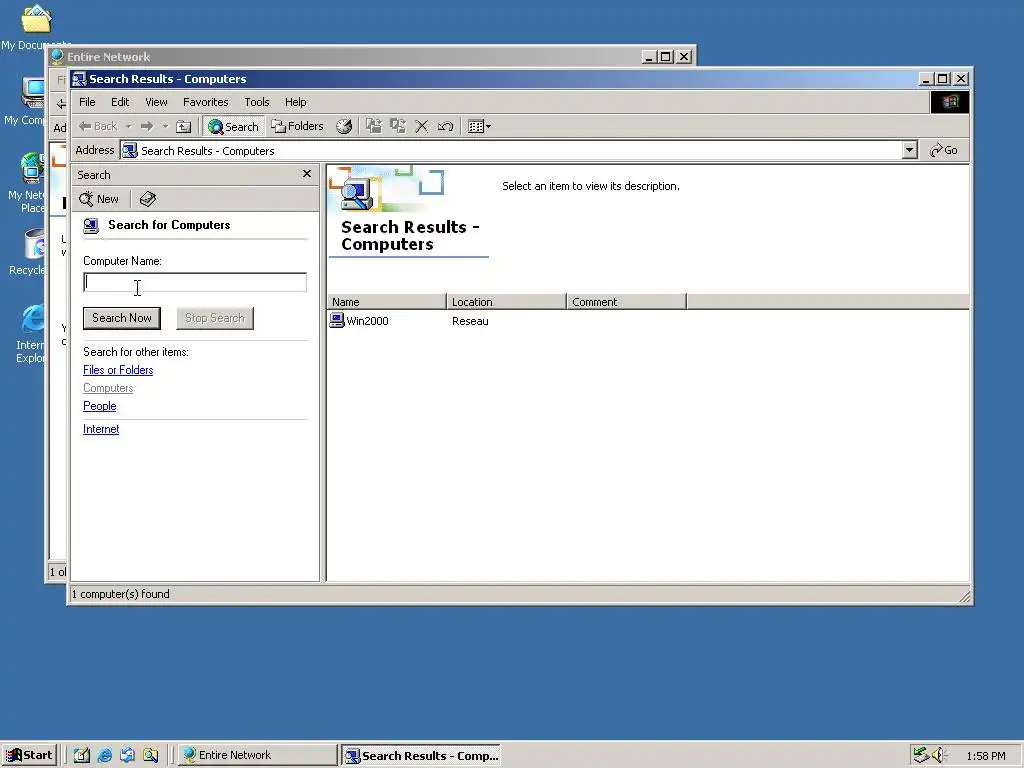Open the History toolbar icon

point(344,127)
